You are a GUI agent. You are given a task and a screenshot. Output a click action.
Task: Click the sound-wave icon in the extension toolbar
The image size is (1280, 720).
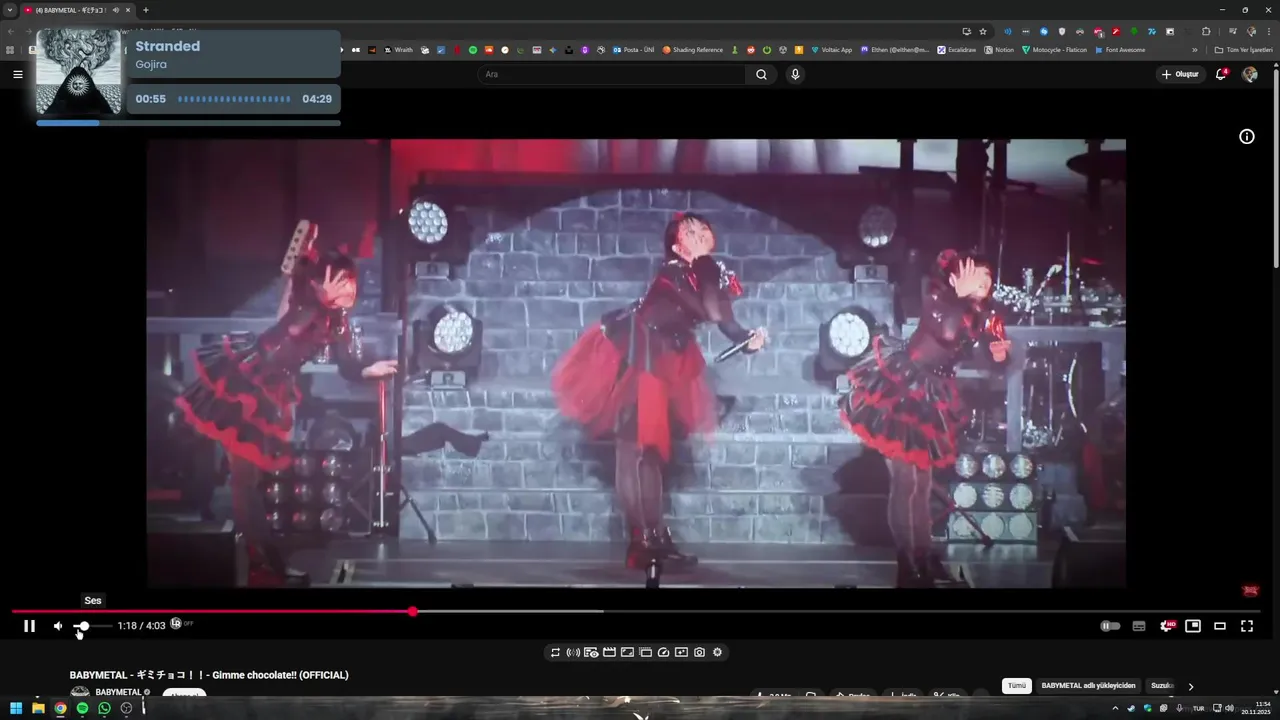(x=573, y=652)
